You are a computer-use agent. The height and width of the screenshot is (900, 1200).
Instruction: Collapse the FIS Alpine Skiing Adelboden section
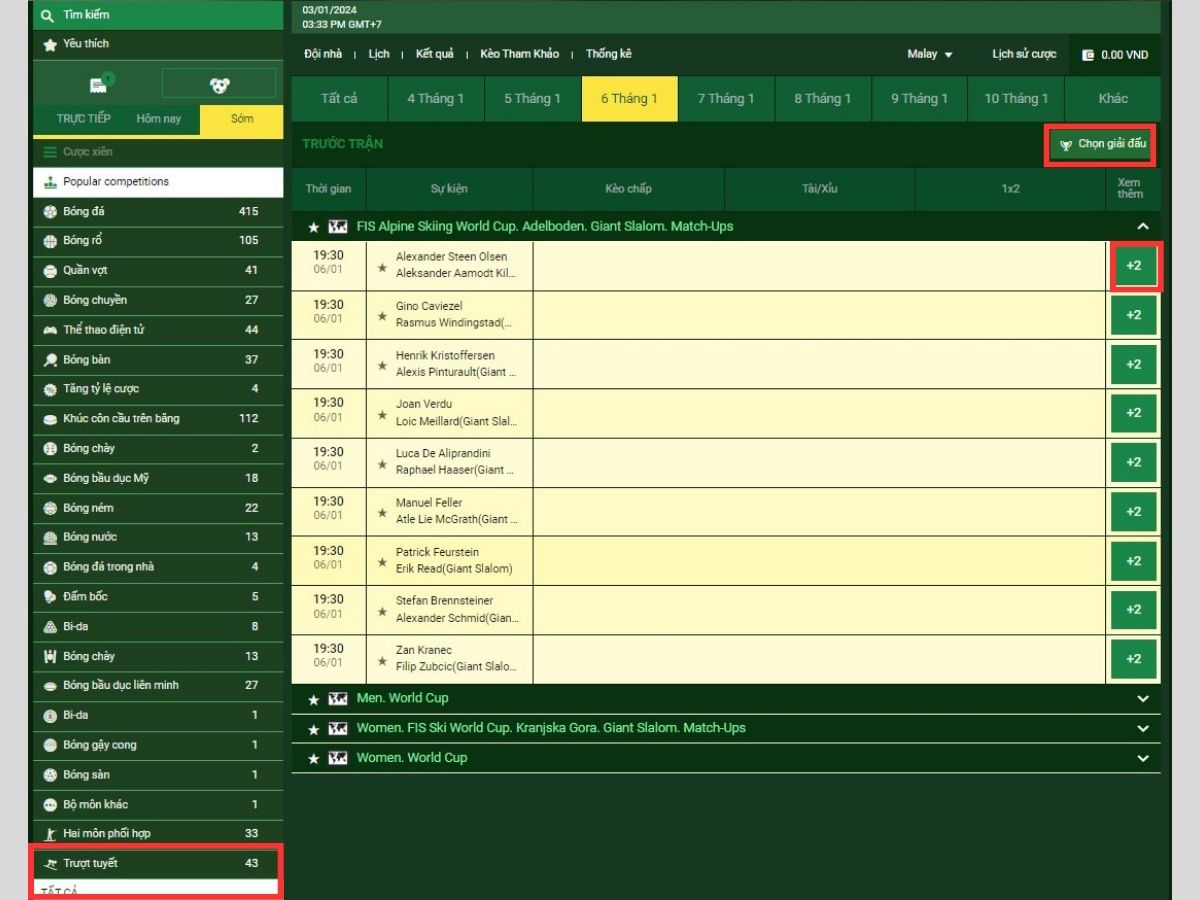pos(1143,227)
